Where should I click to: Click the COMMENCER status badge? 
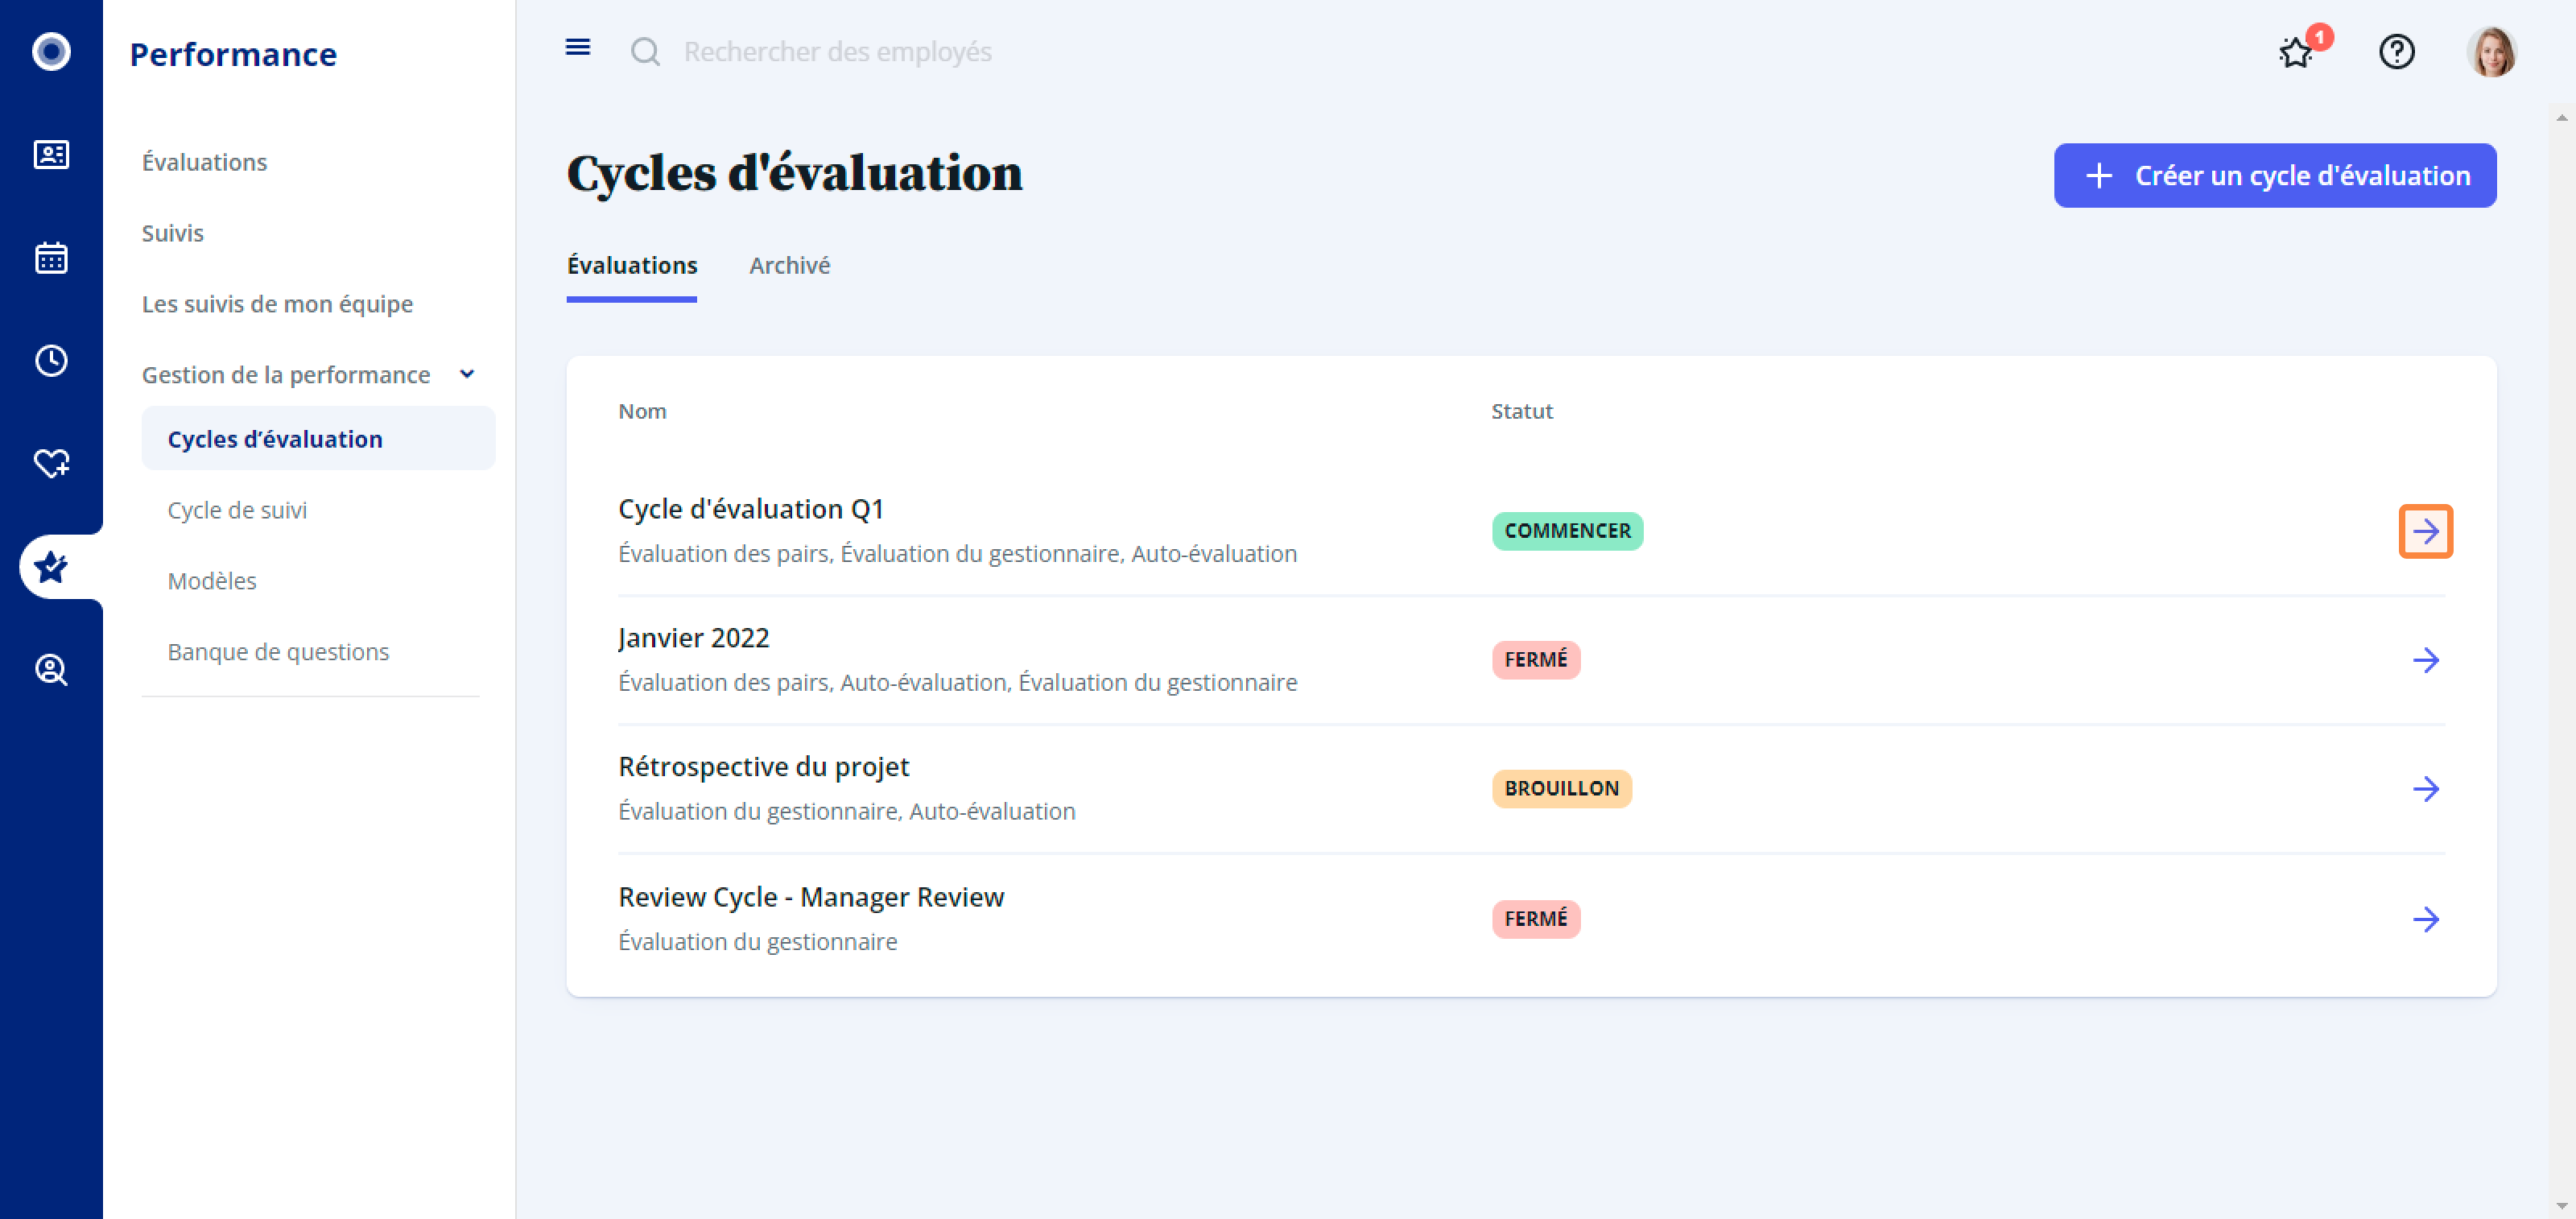tap(1567, 531)
